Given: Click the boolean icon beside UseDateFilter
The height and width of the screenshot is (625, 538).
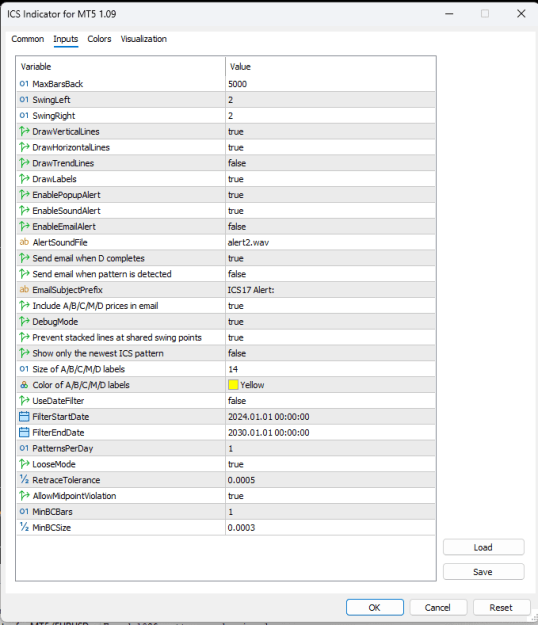Looking at the screenshot, I should (24, 401).
